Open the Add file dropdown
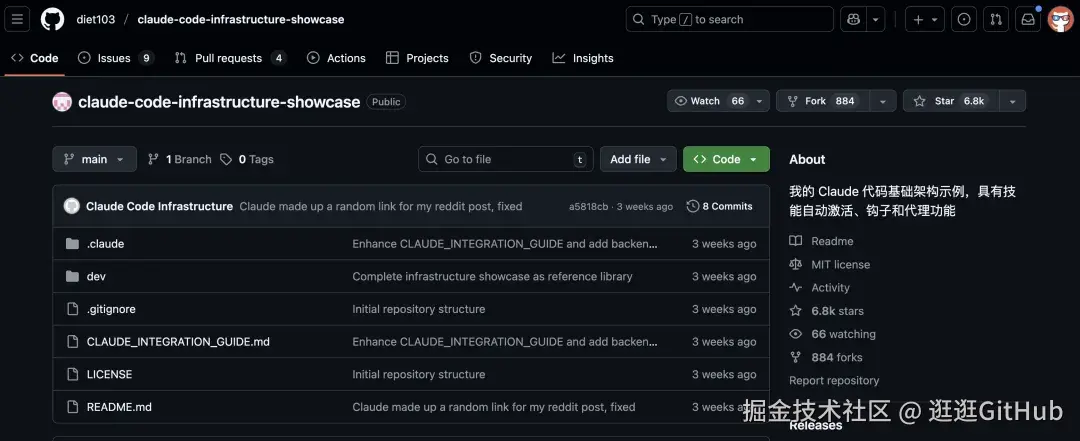 (638, 159)
